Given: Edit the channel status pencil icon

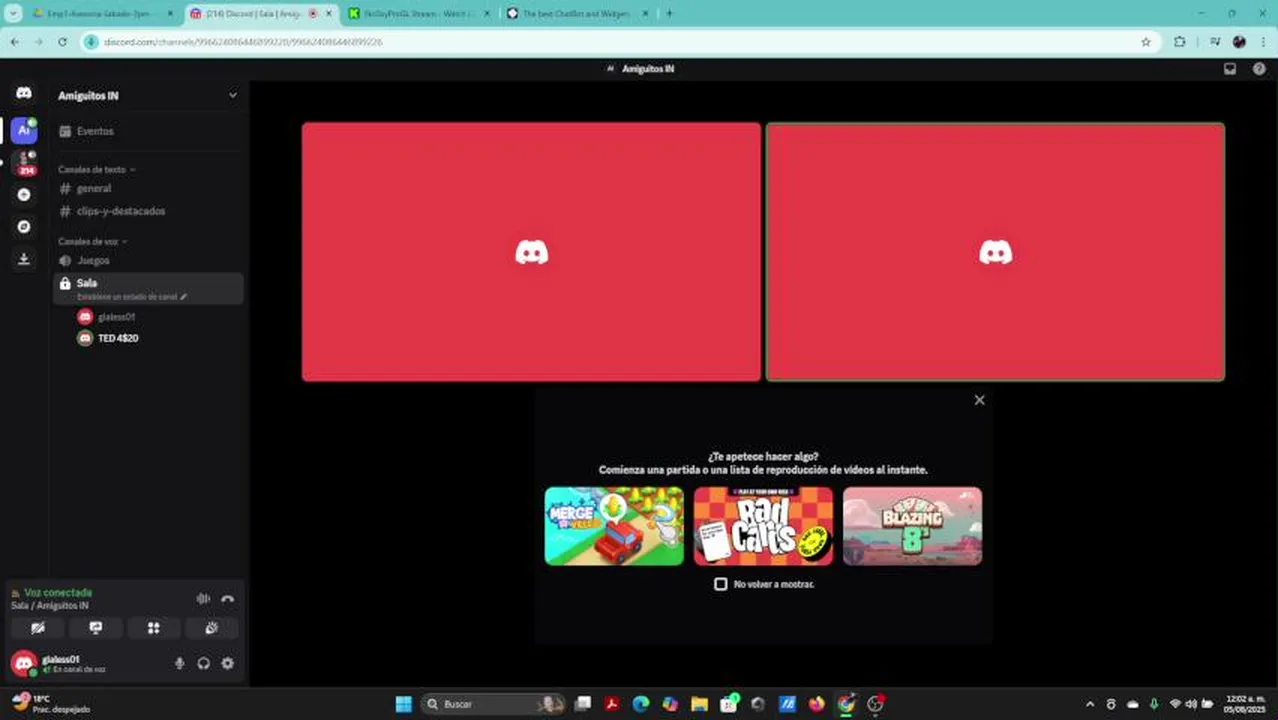Looking at the screenshot, I should click(x=183, y=297).
